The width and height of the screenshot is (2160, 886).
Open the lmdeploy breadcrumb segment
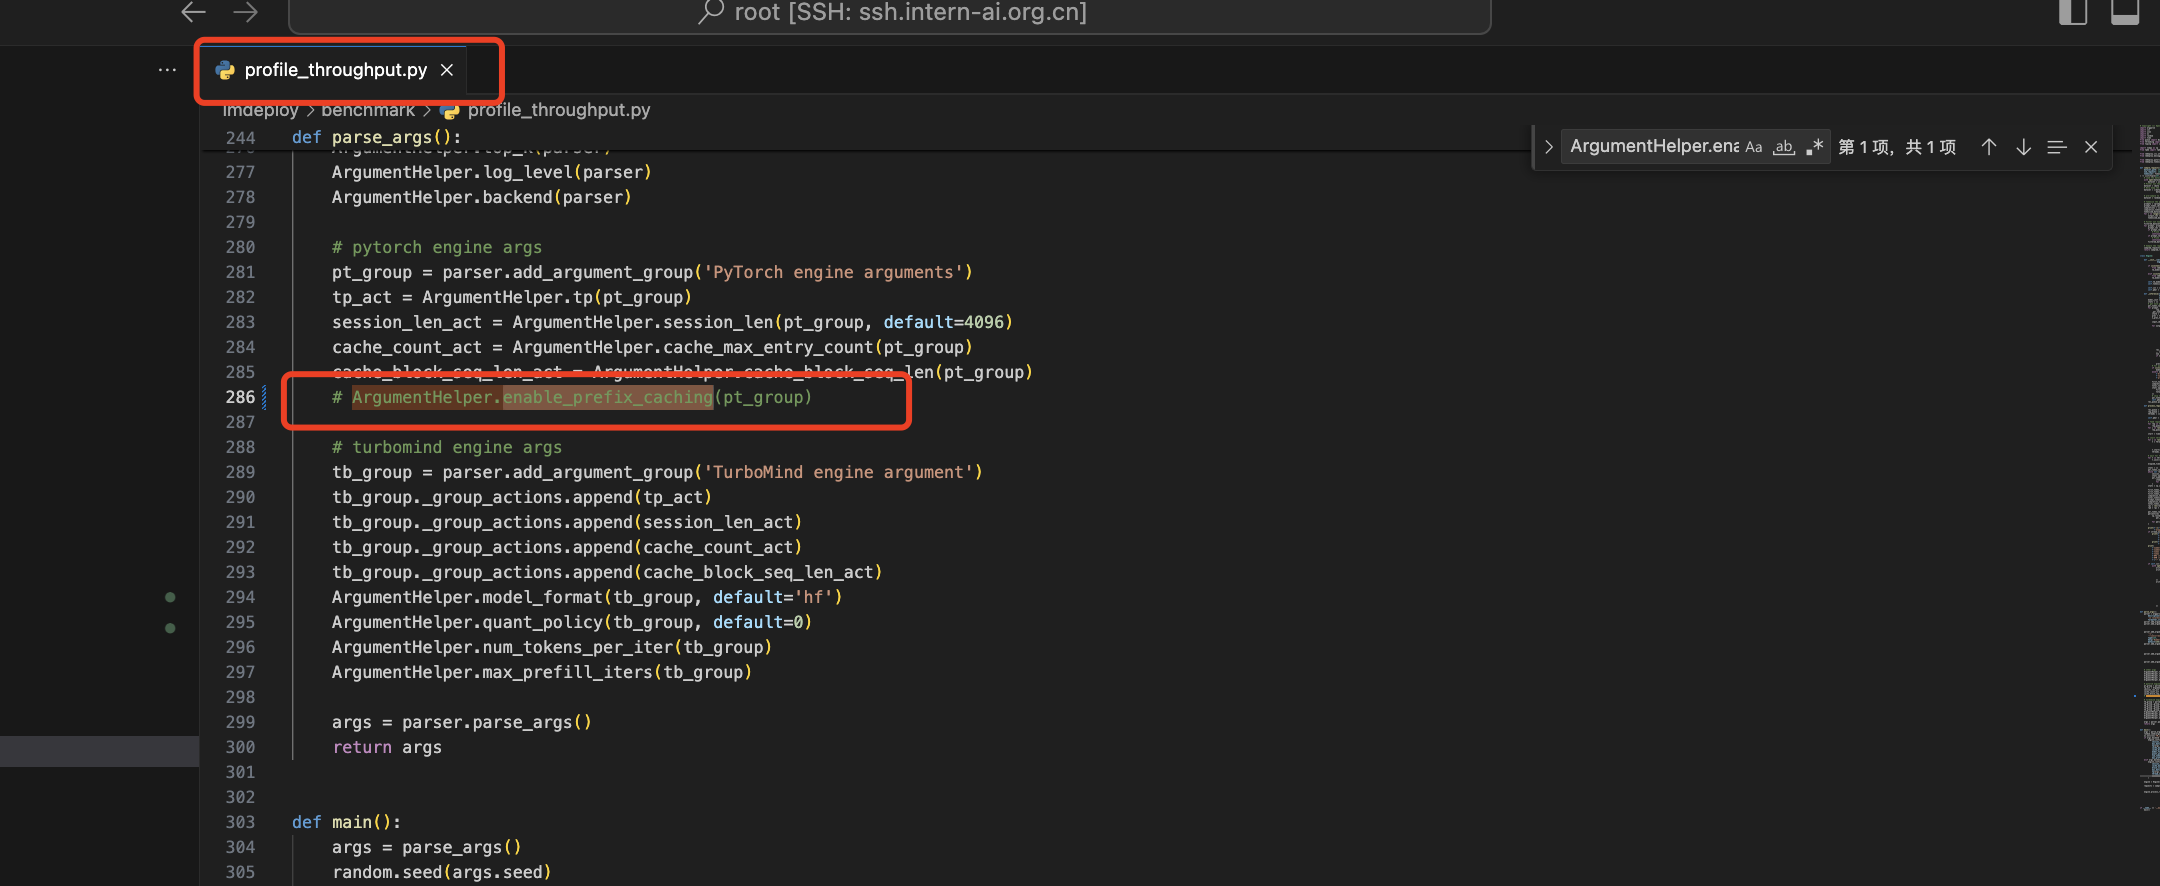[260, 110]
